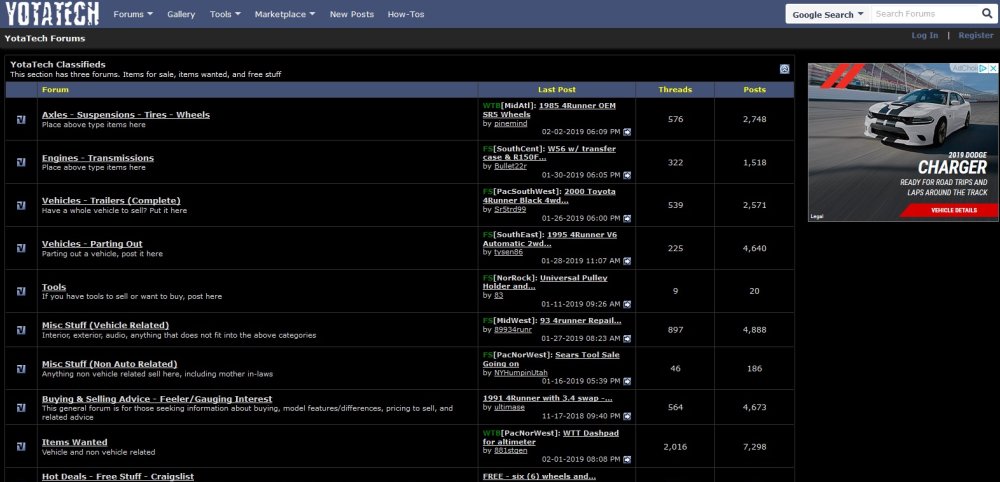Open the Items Wanted forum
Viewport: 1000px width, 482px height.
pyautogui.click(x=75, y=442)
